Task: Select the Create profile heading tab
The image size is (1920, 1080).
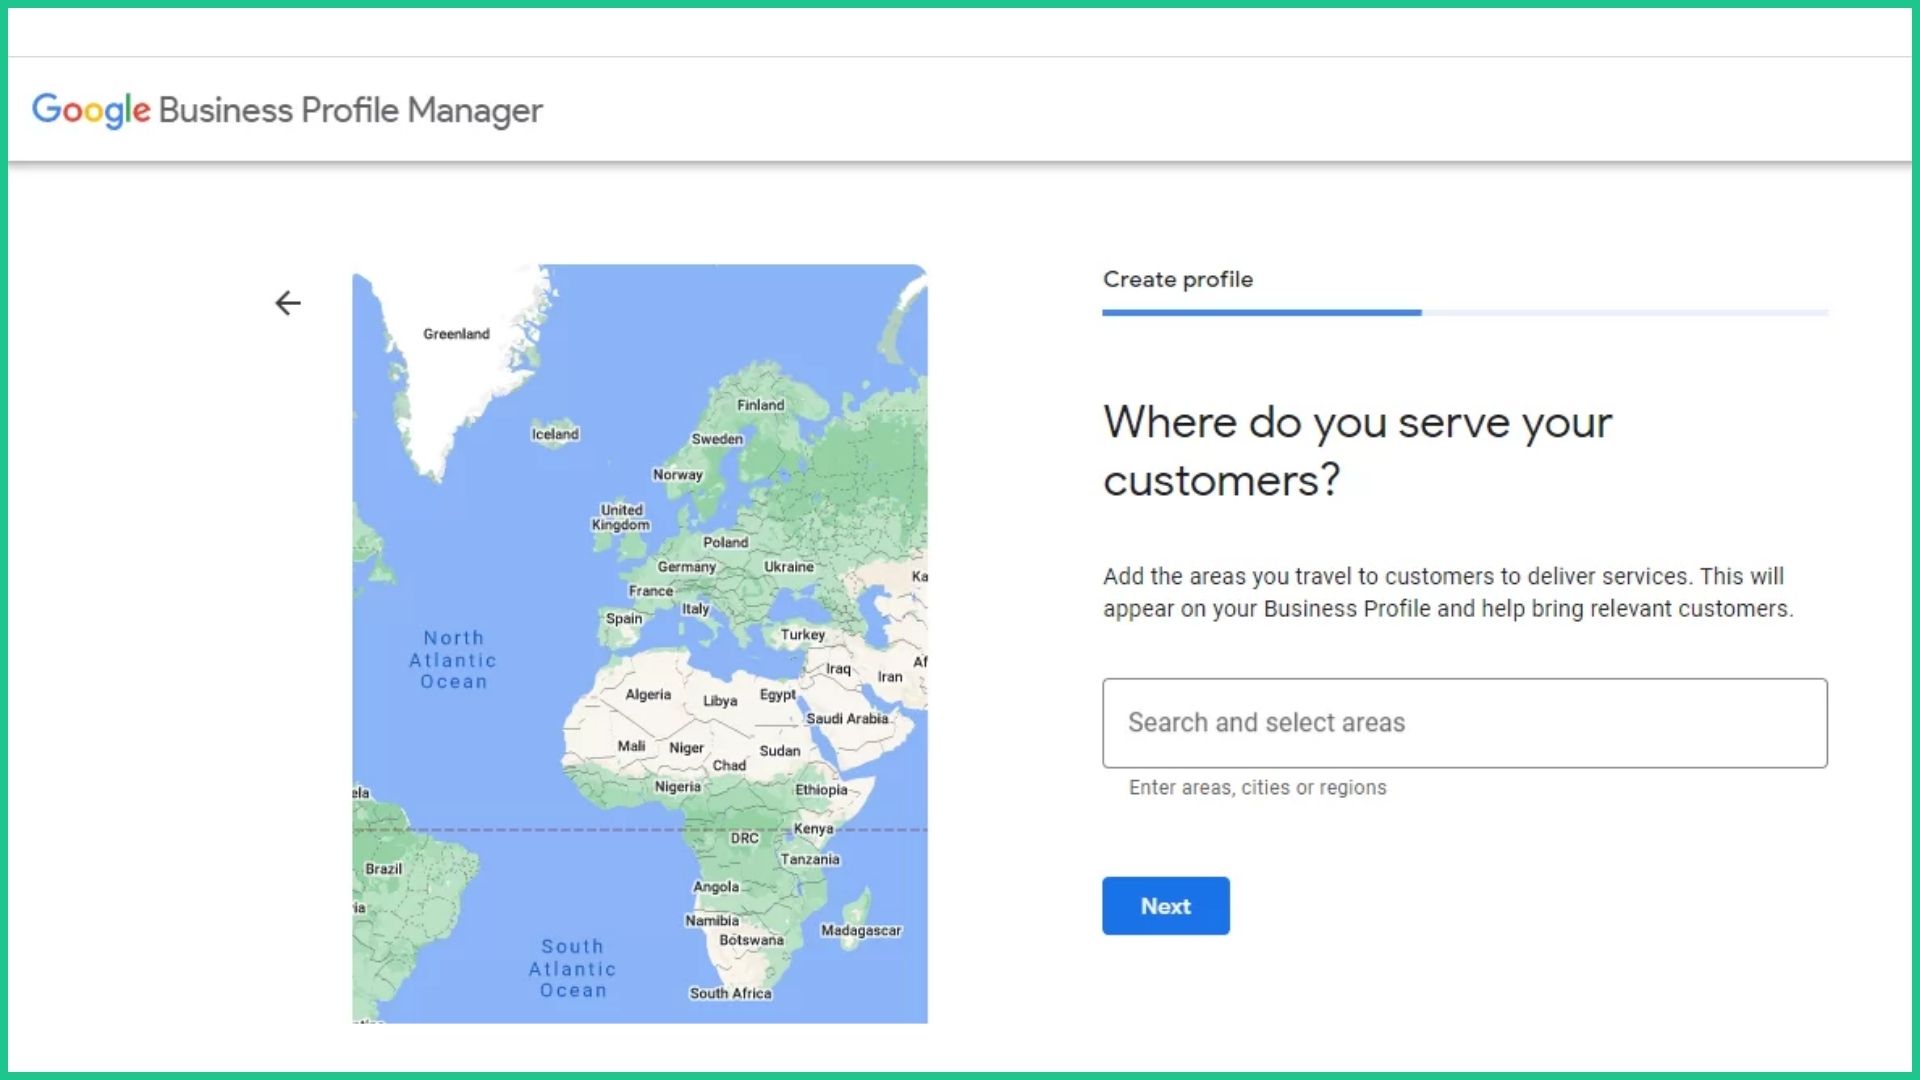Action: pos(1178,280)
